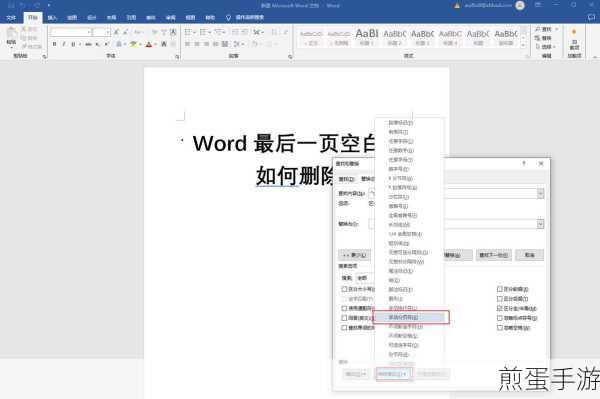This screenshot has height=399, width=600.
Task: Click the 取消 Cancel button
Action: coord(530,255)
